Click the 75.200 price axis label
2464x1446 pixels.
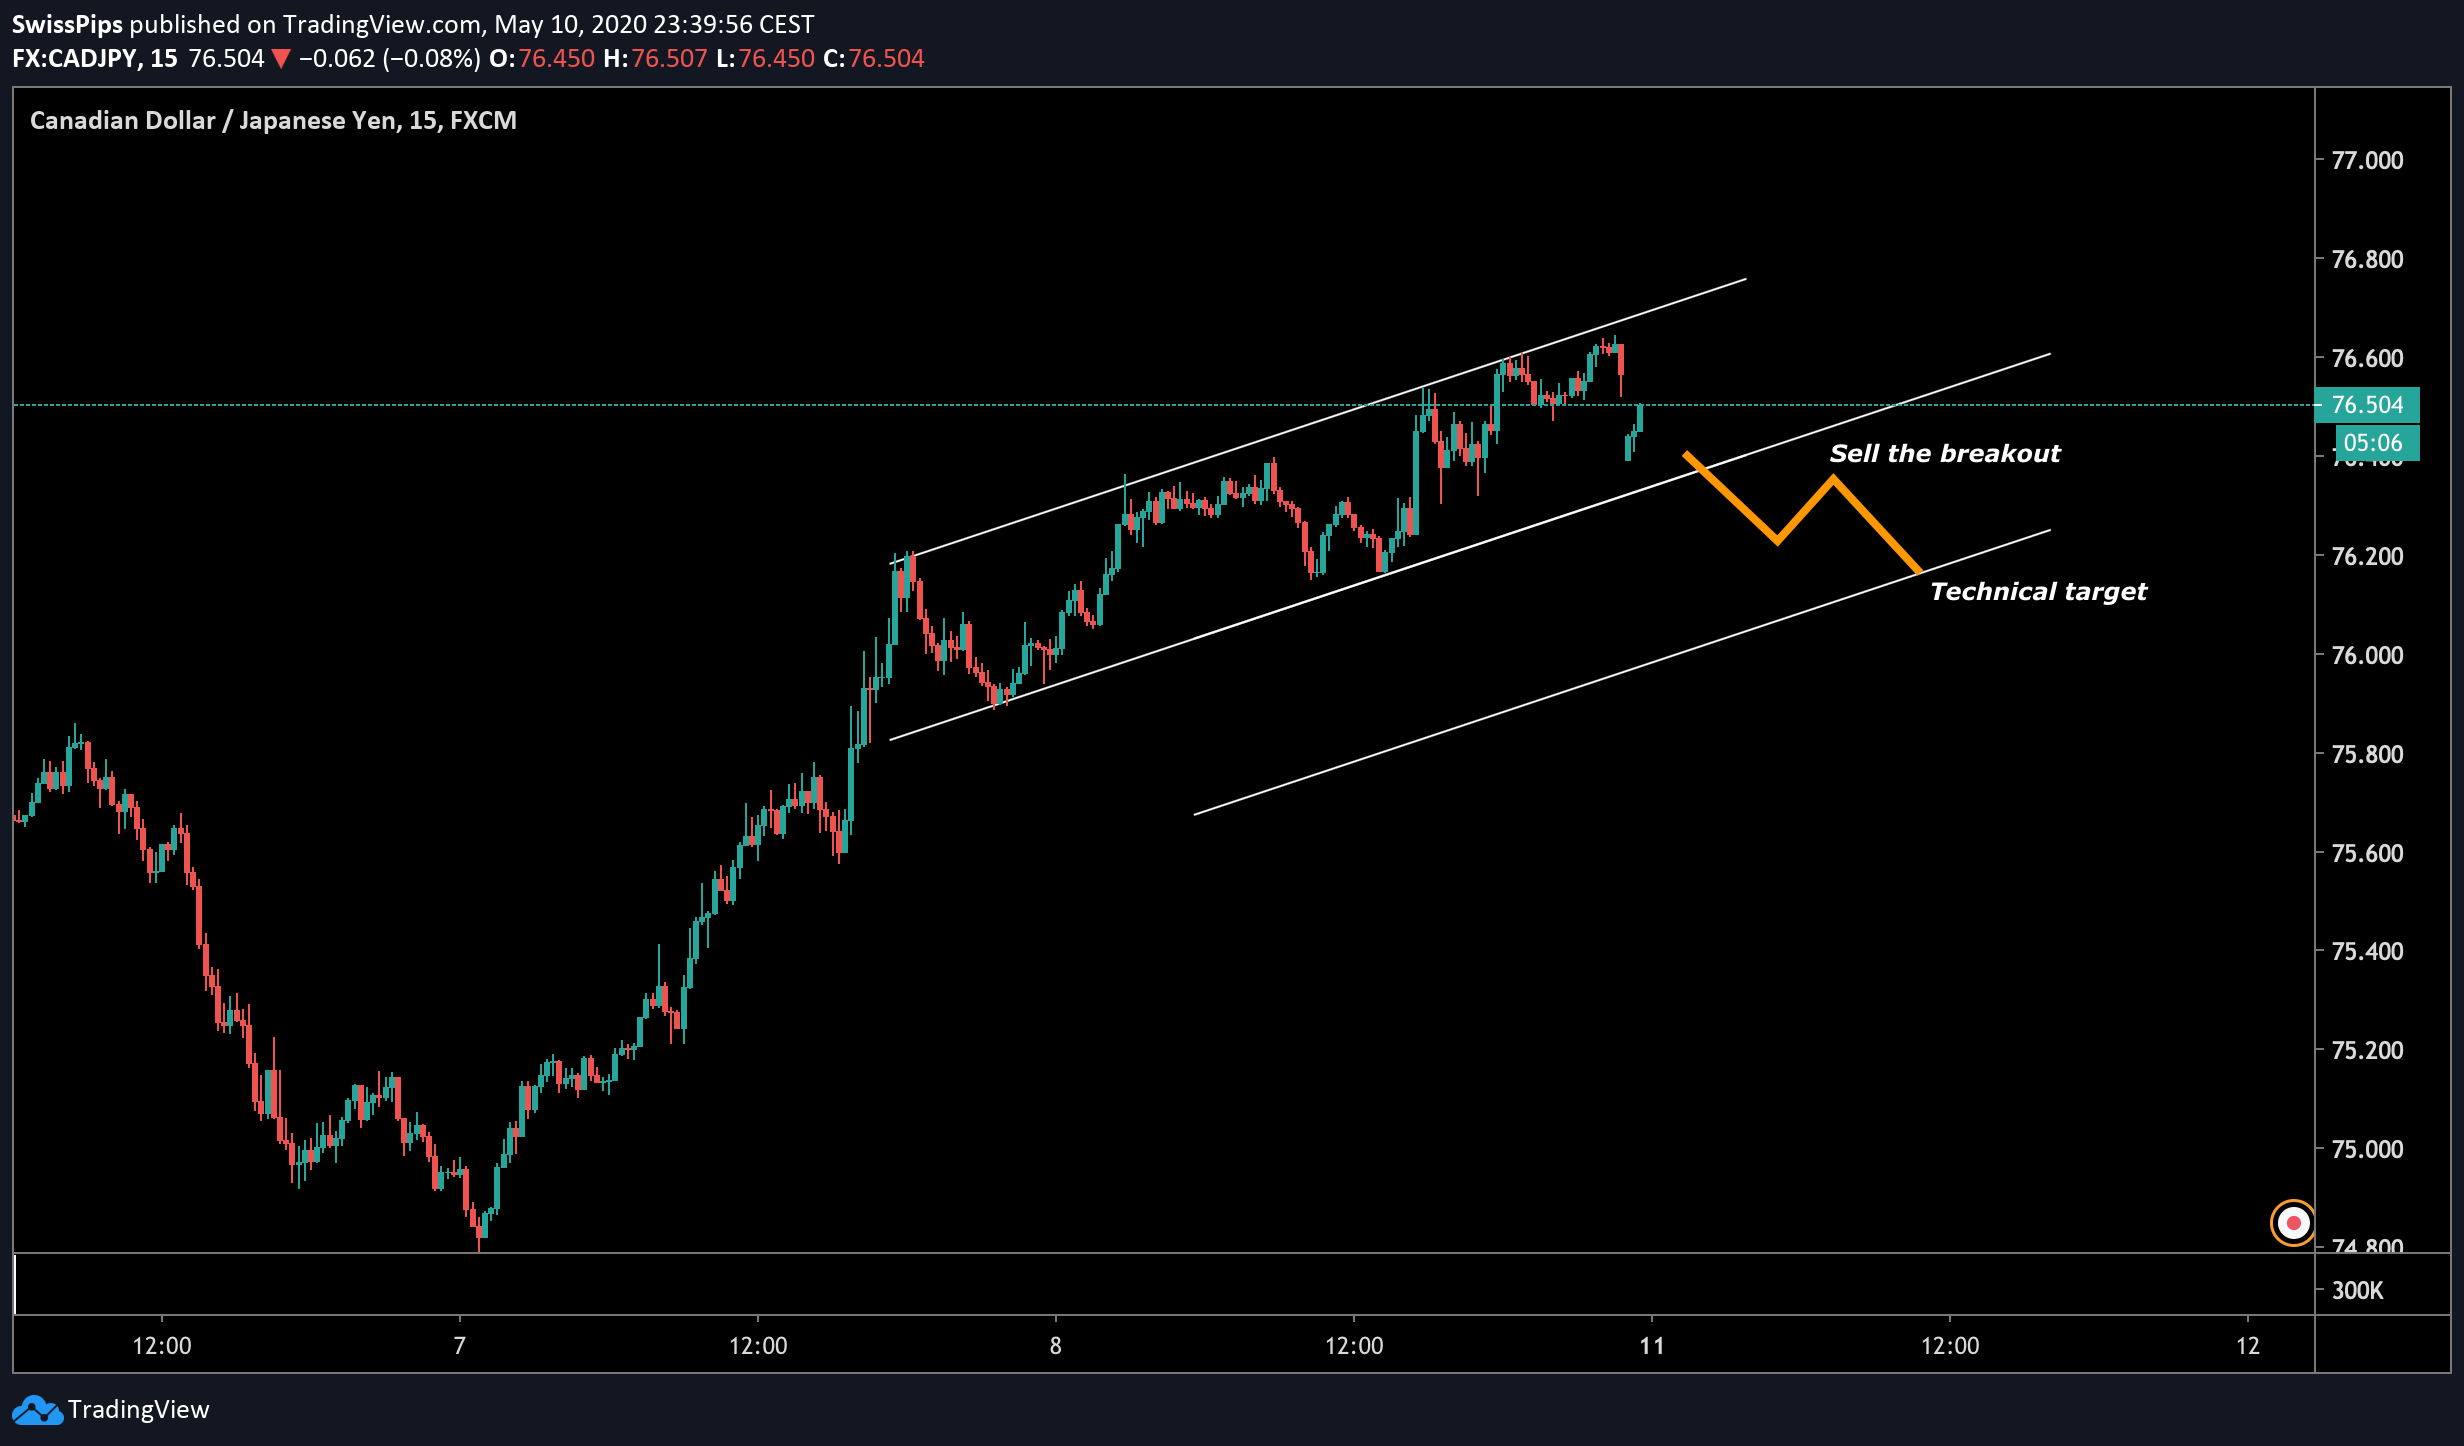tap(2367, 1050)
